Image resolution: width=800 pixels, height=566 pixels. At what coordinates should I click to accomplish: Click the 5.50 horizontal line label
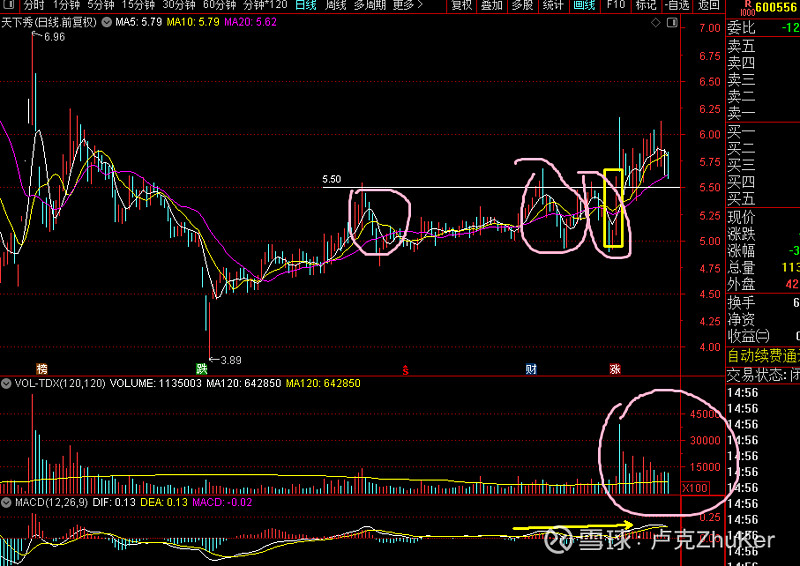tap(332, 179)
